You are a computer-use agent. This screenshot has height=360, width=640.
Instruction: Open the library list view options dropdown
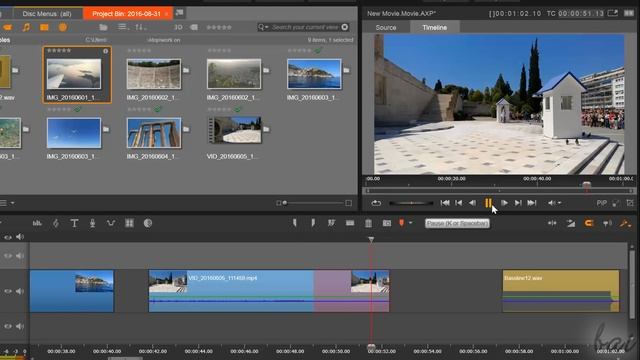pyautogui.click(x=122, y=27)
